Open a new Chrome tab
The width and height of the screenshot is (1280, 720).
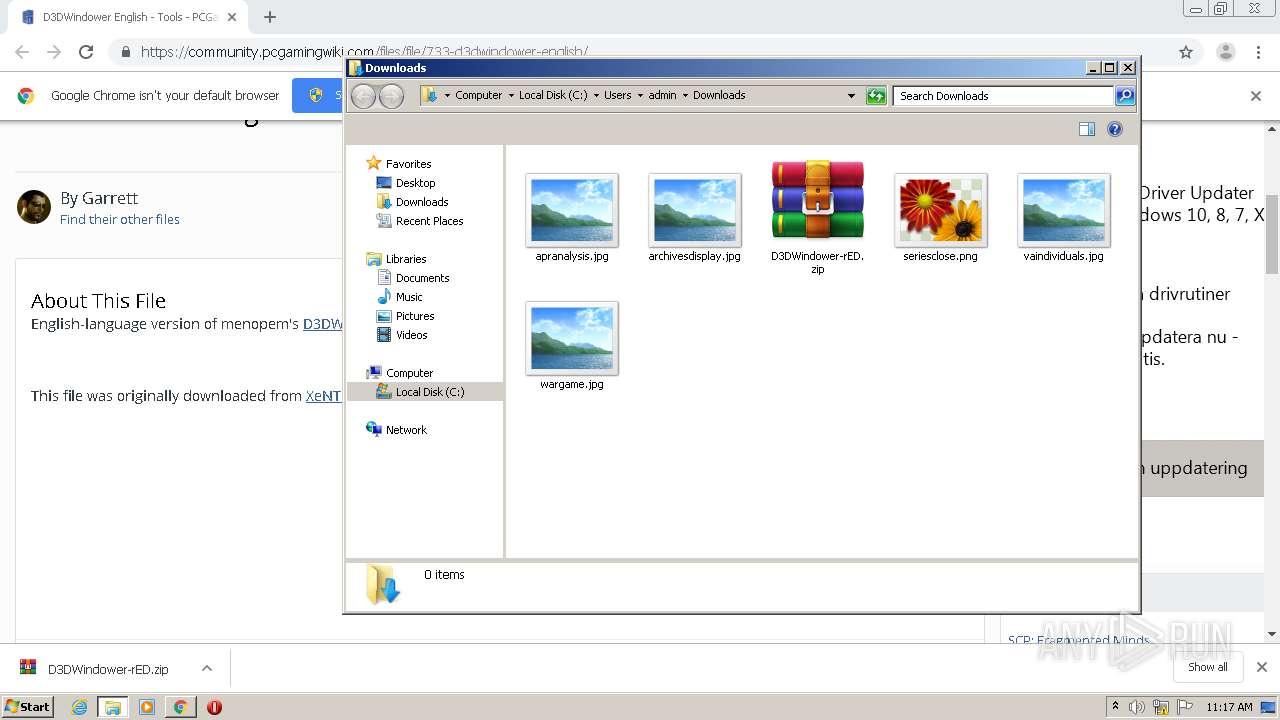270,17
